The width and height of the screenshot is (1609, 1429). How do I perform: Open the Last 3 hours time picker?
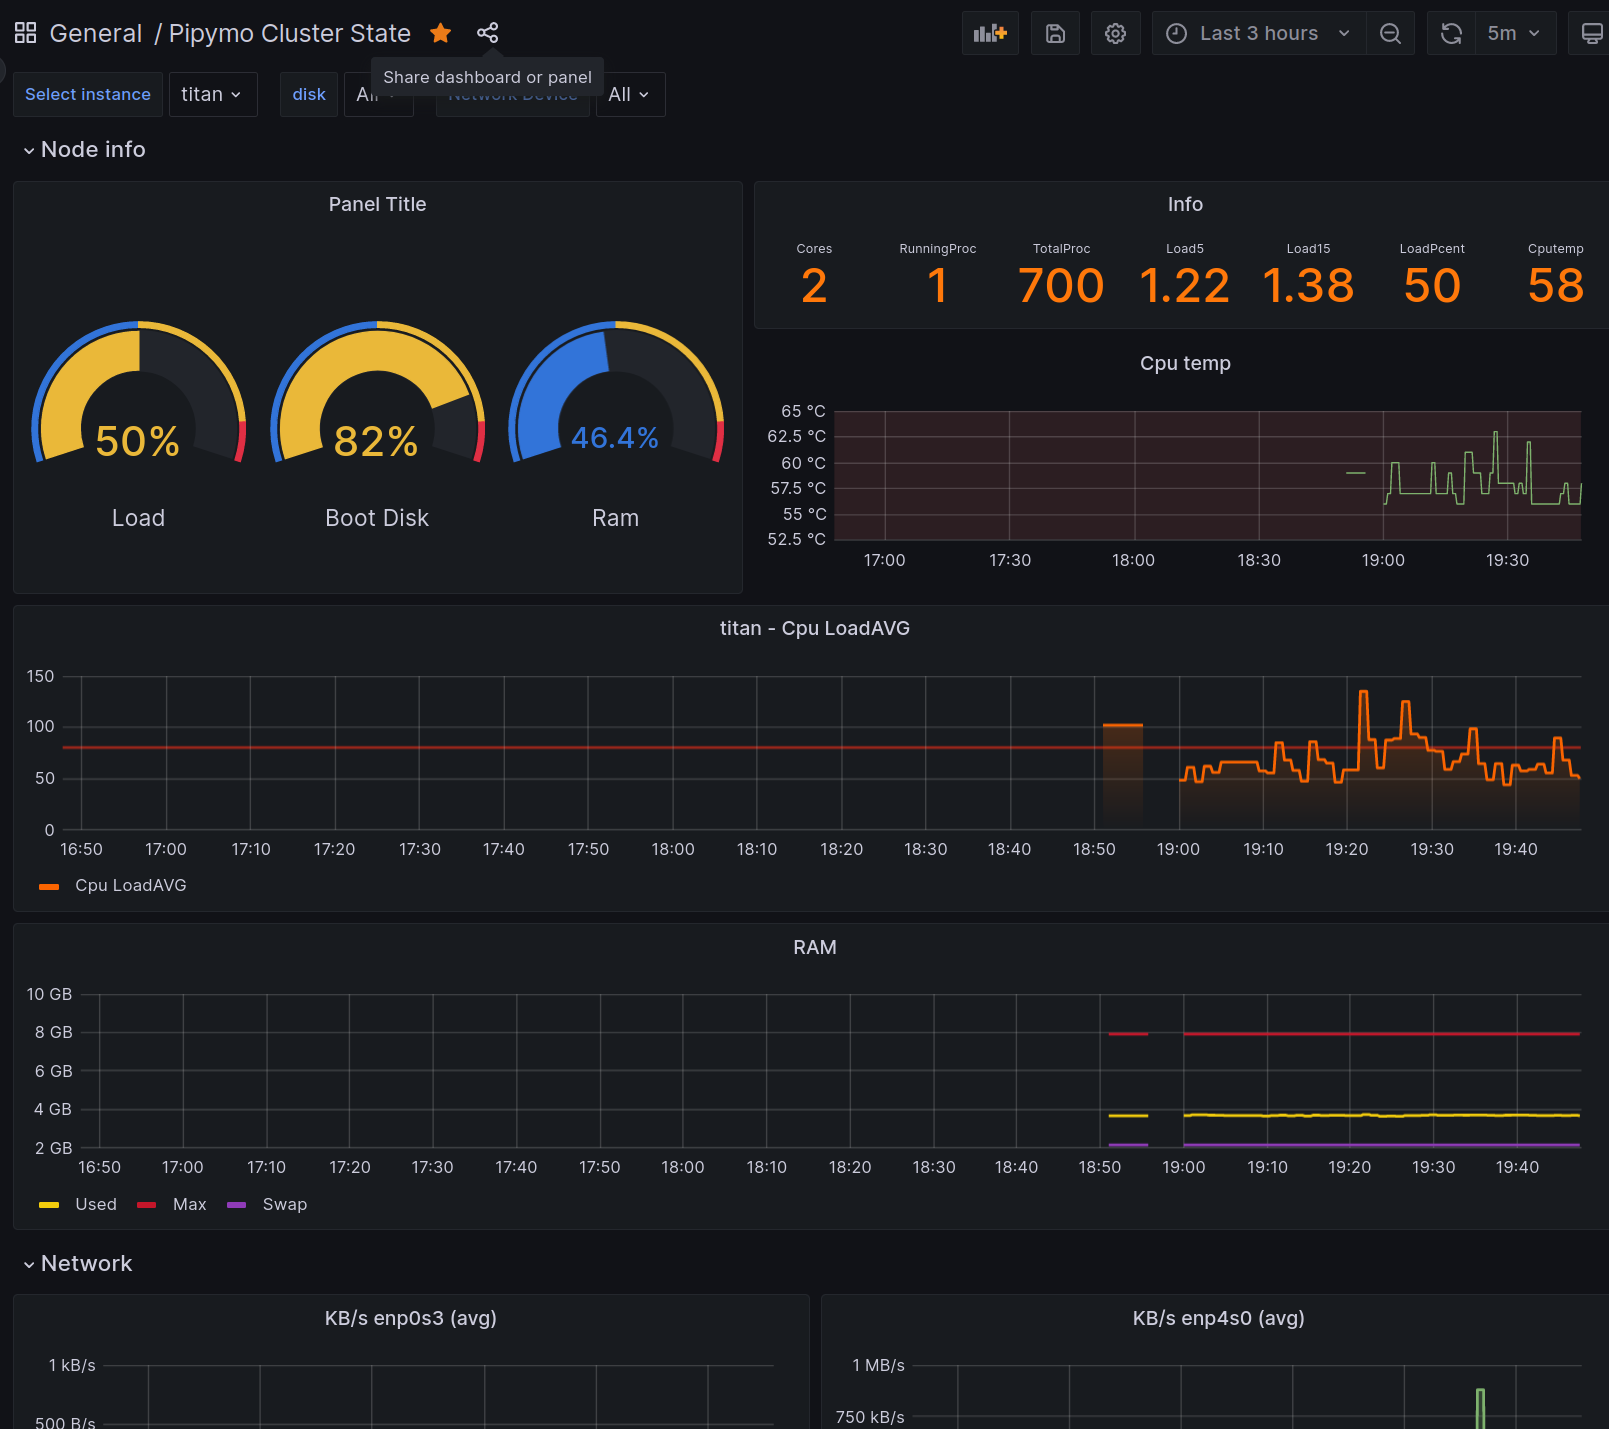click(x=1258, y=33)
